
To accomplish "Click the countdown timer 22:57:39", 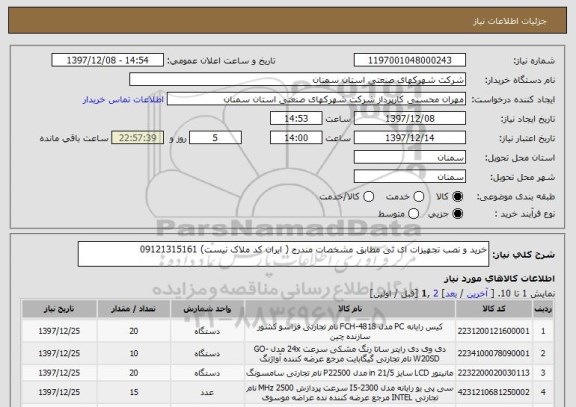I will click(137, 137).
